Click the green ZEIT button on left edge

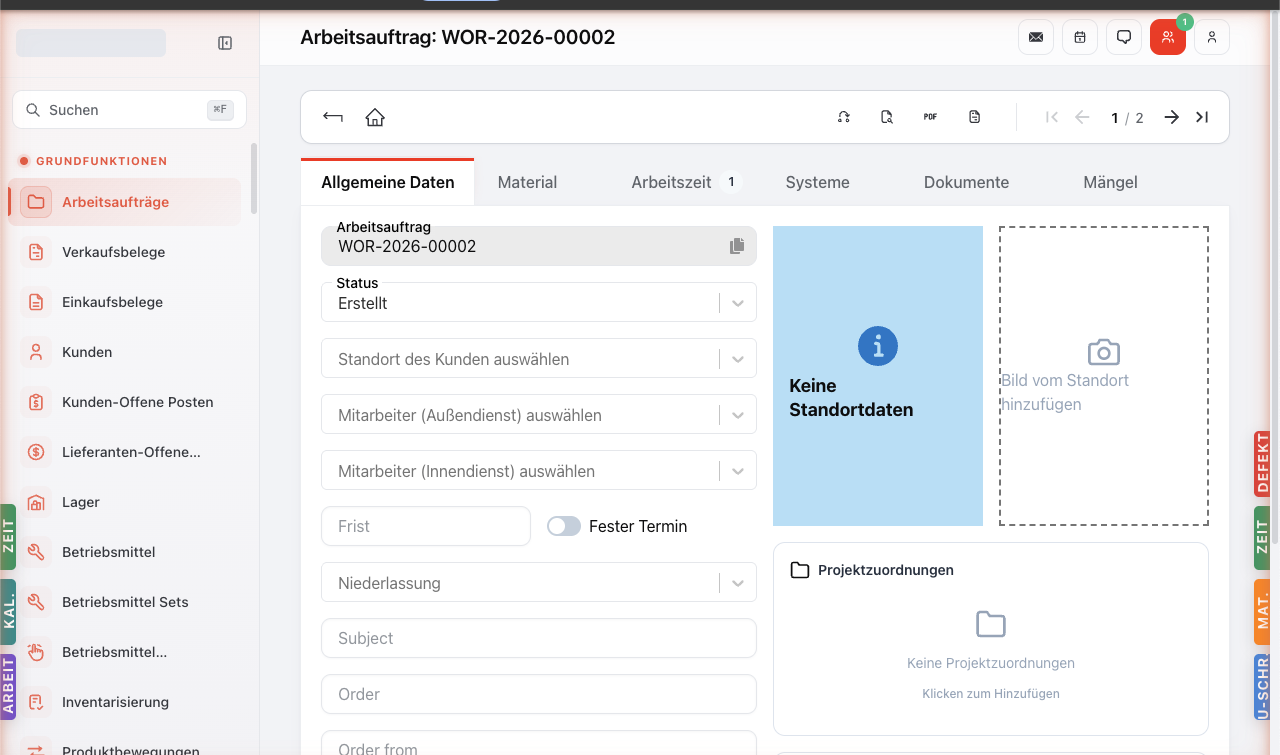point(8,537)
